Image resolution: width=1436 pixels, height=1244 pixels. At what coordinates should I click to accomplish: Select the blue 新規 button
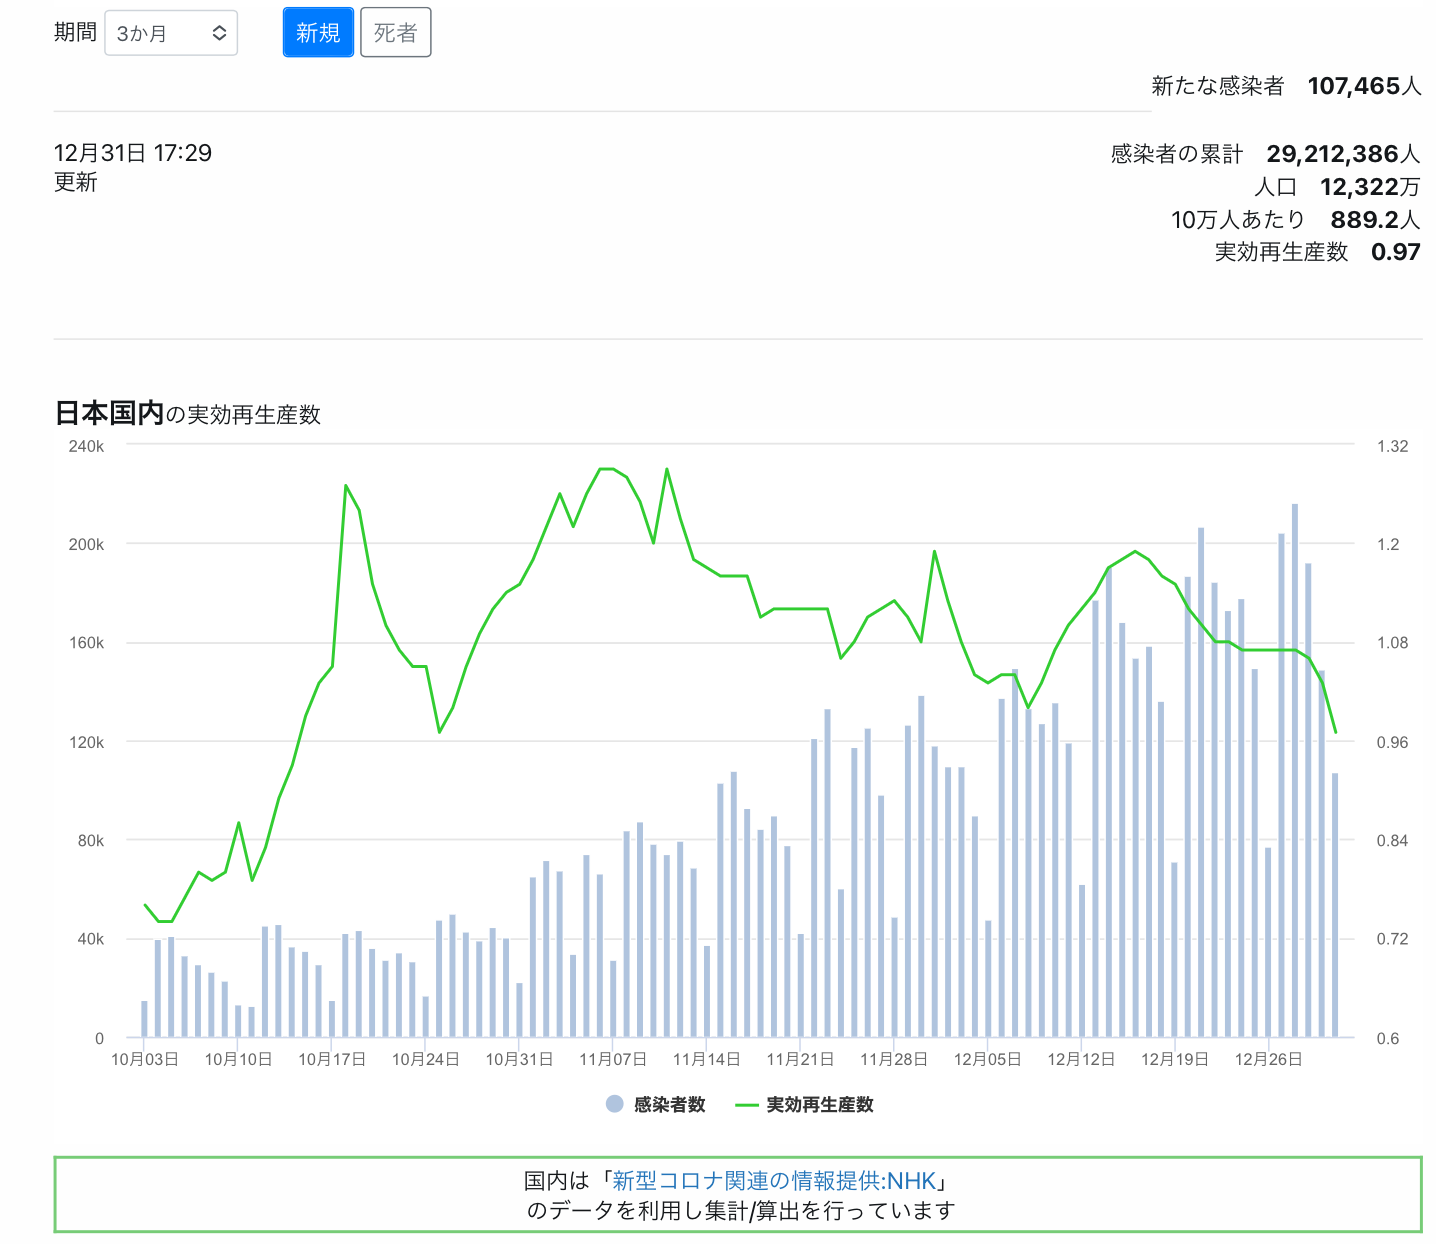pos(318,33)
